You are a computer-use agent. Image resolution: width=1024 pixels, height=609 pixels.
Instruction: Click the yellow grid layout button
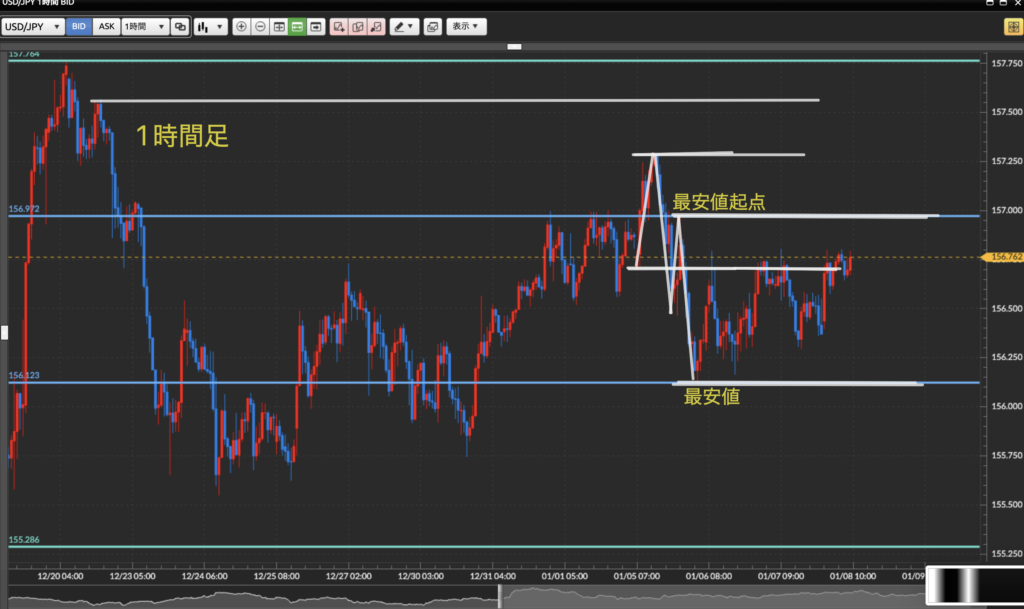coord(1012,27)
